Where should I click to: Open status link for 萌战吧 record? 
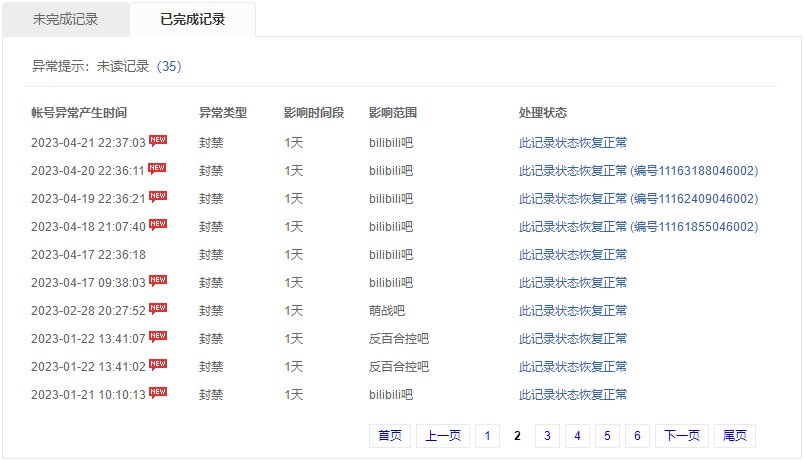(573, 311)
